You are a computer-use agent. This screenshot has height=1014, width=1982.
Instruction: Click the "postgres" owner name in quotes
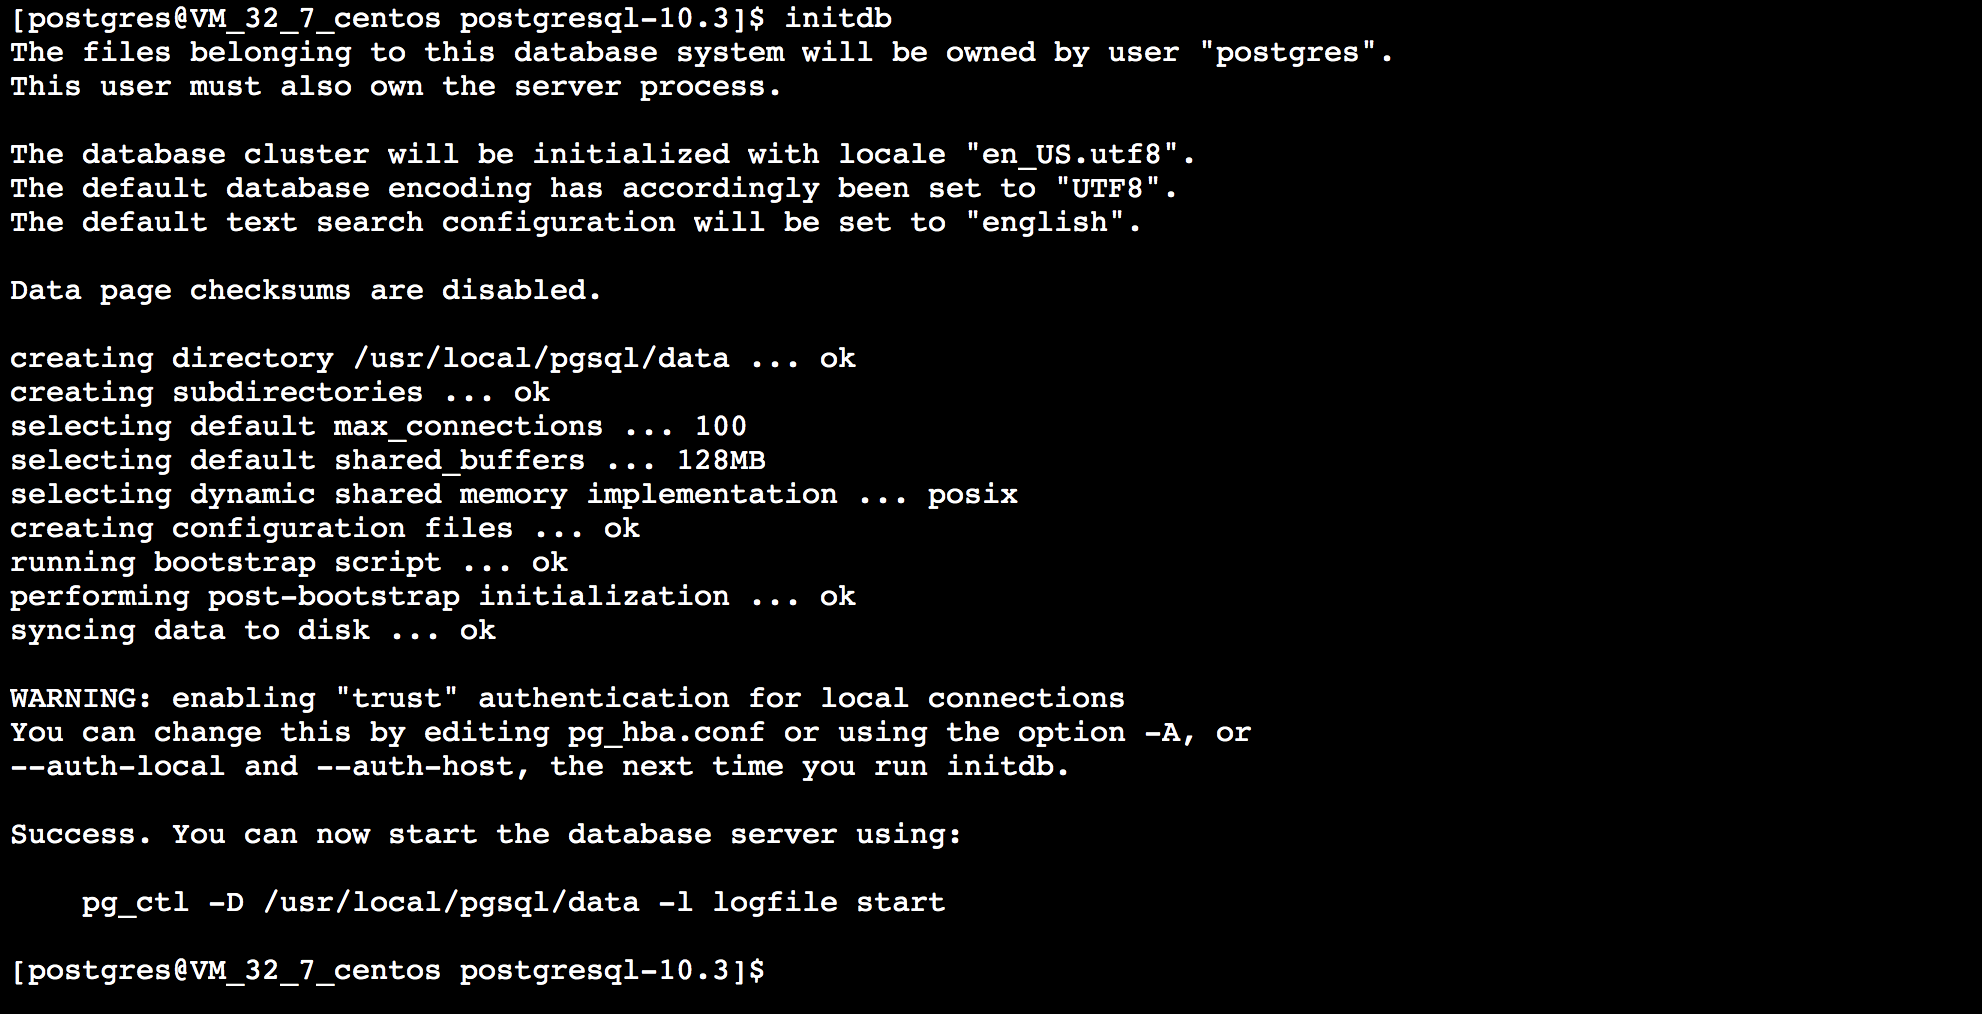click(x=1288, y=52)
